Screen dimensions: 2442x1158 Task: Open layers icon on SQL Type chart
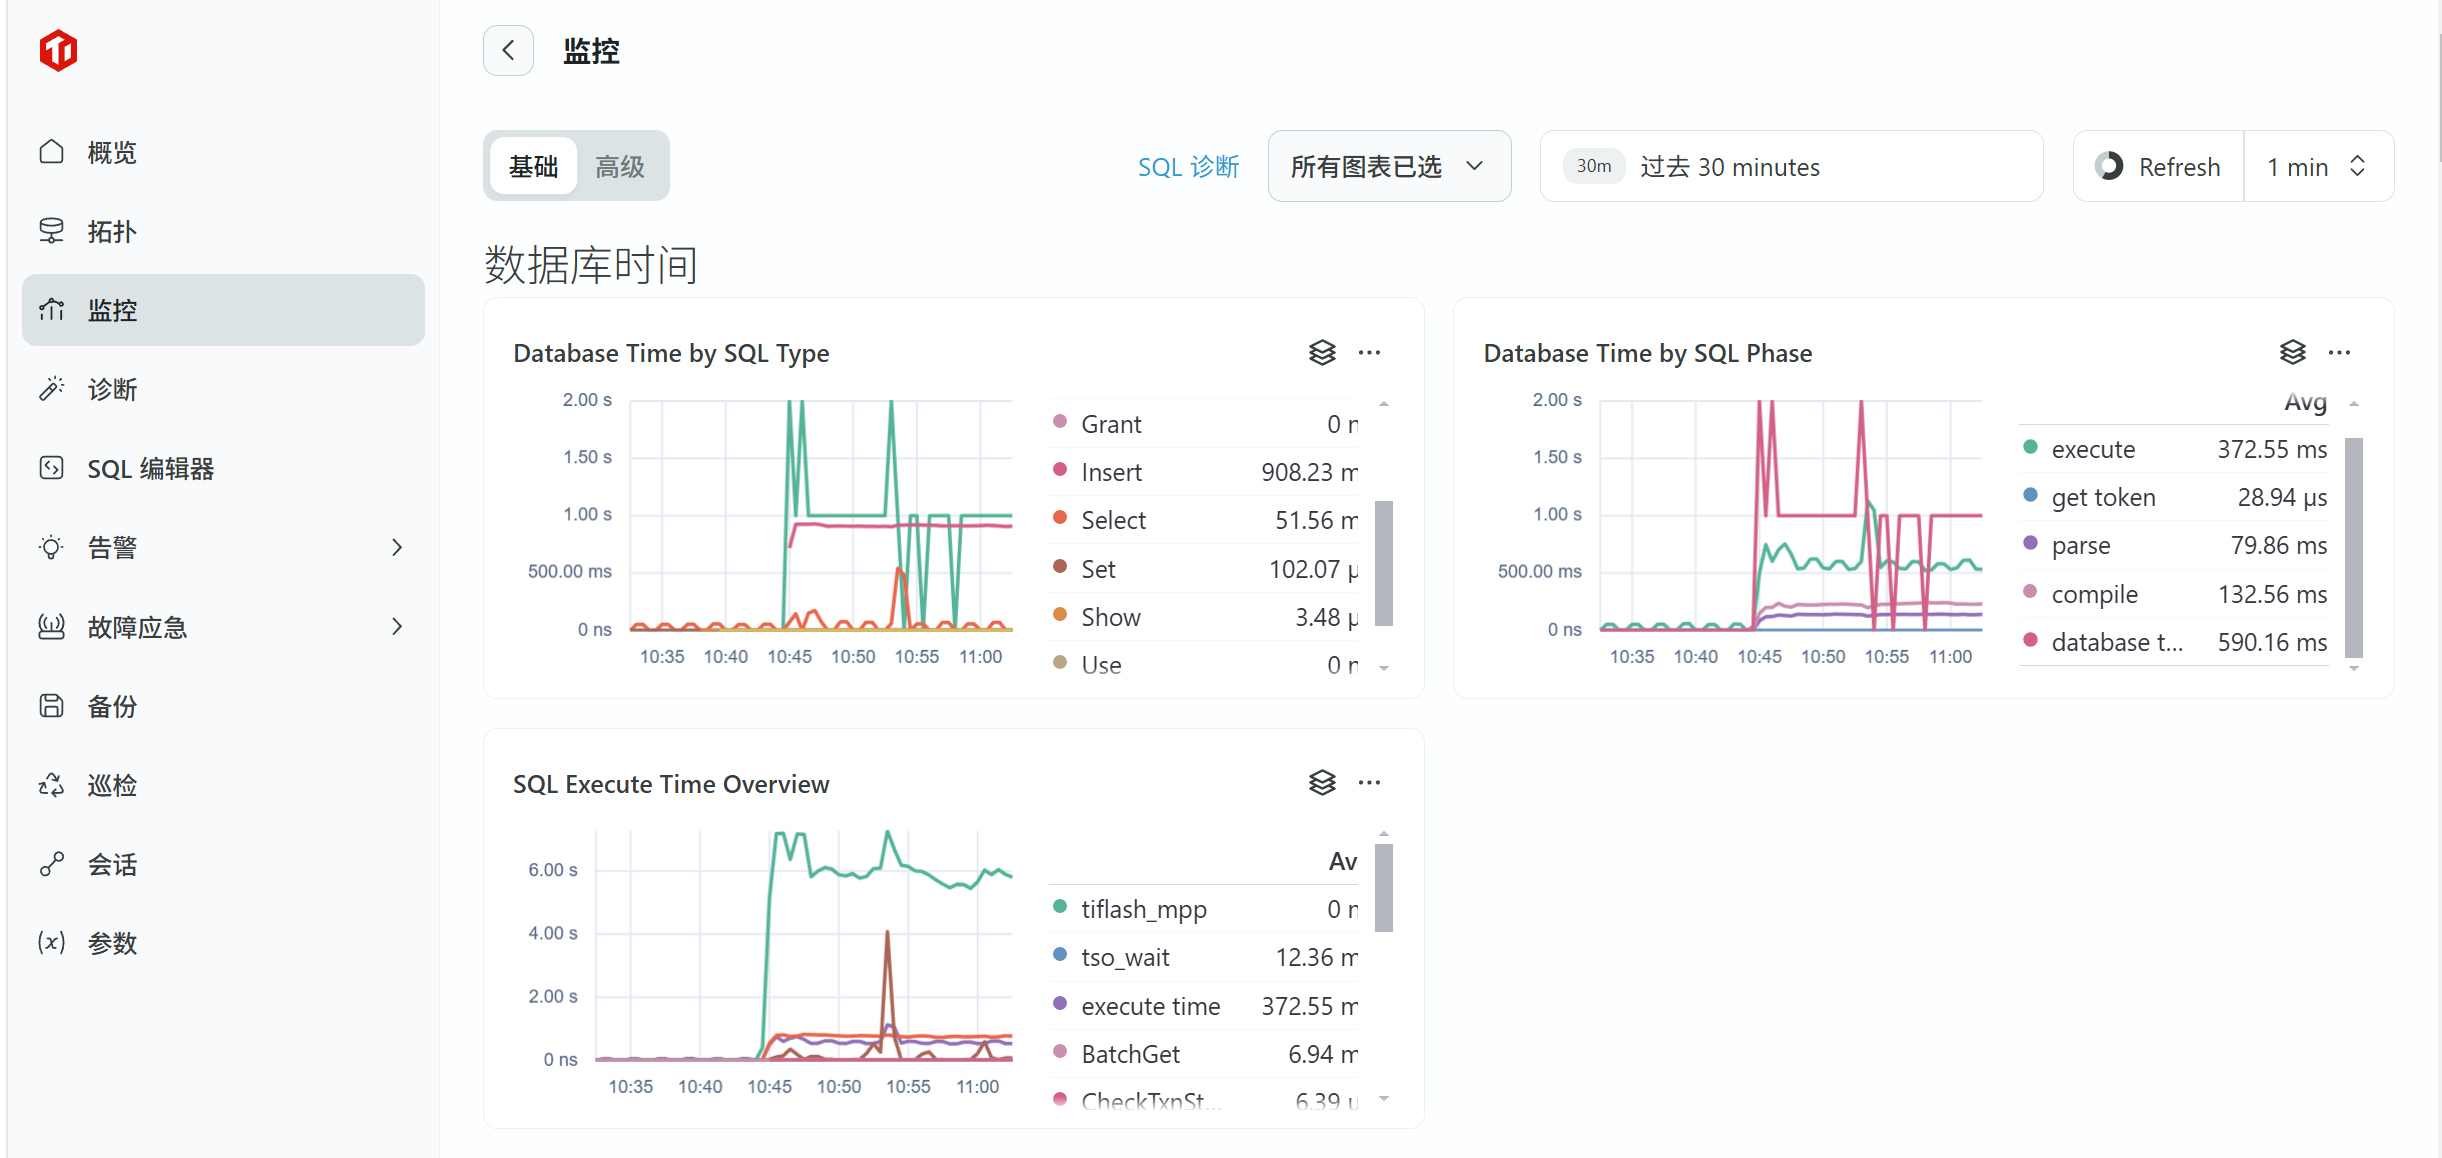pyautogui.click(x=1322, y=352)
